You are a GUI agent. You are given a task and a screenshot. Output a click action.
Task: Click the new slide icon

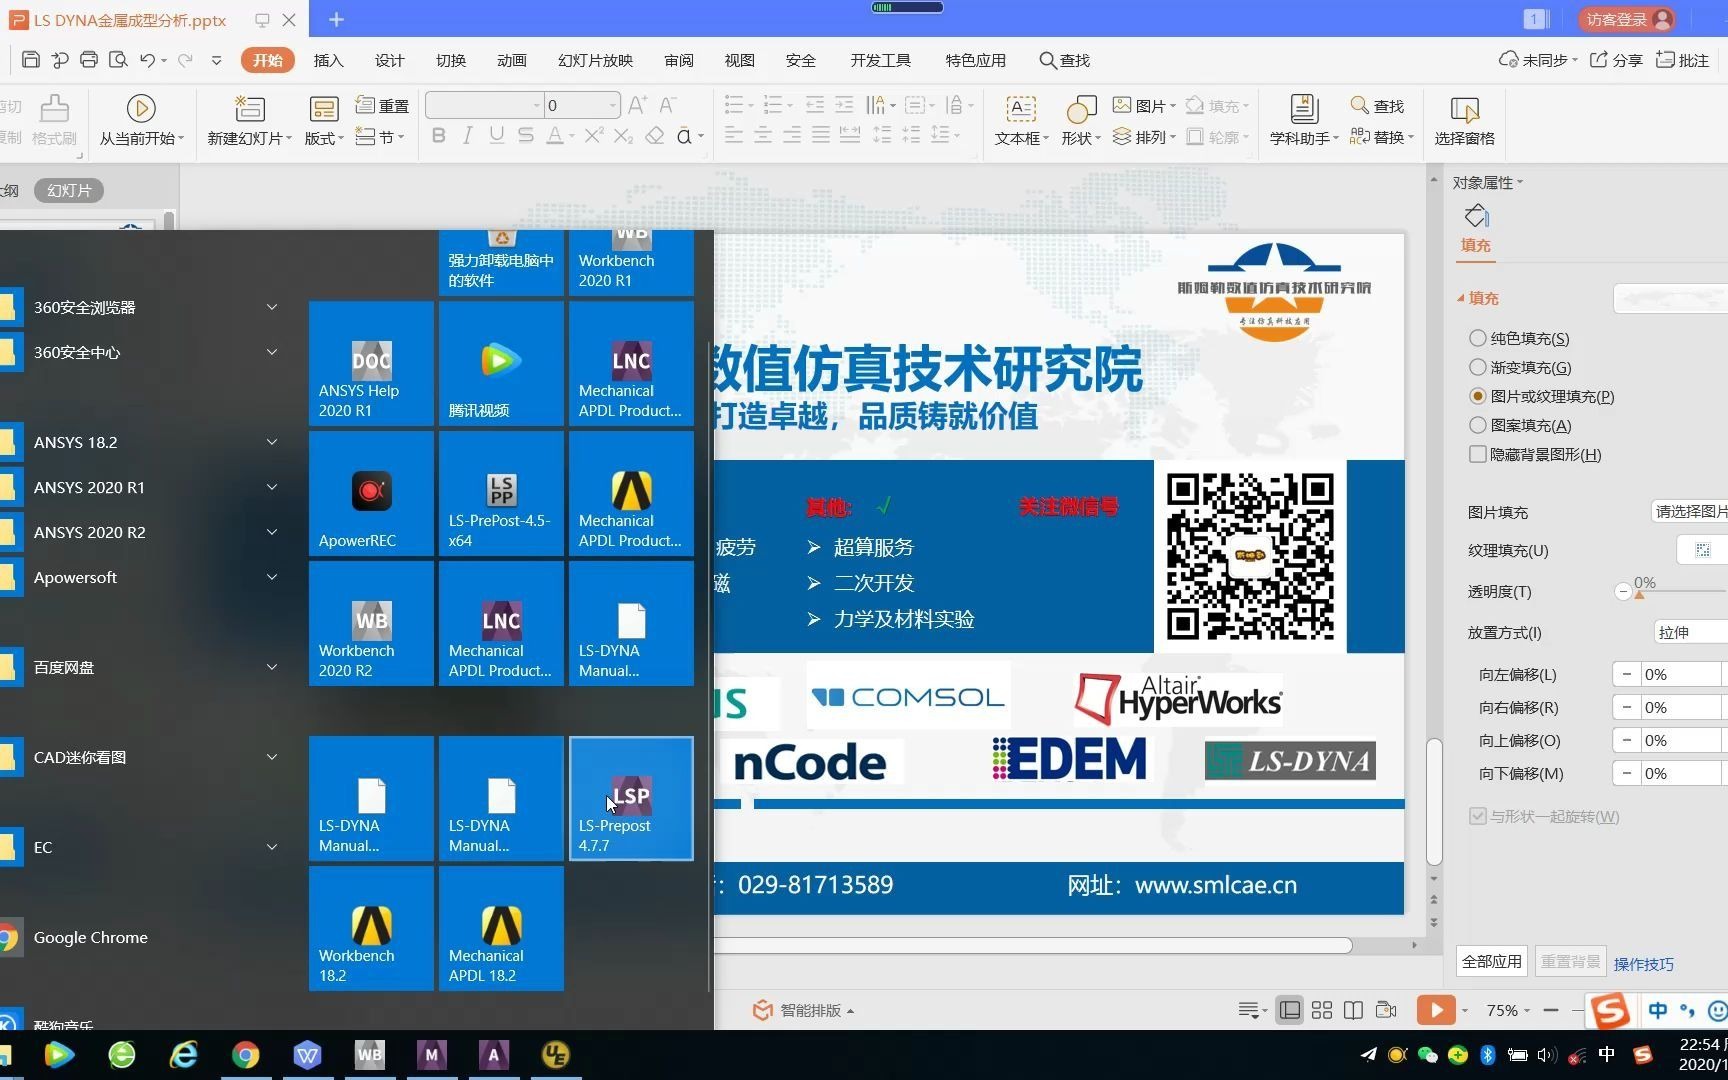[249, 108]
